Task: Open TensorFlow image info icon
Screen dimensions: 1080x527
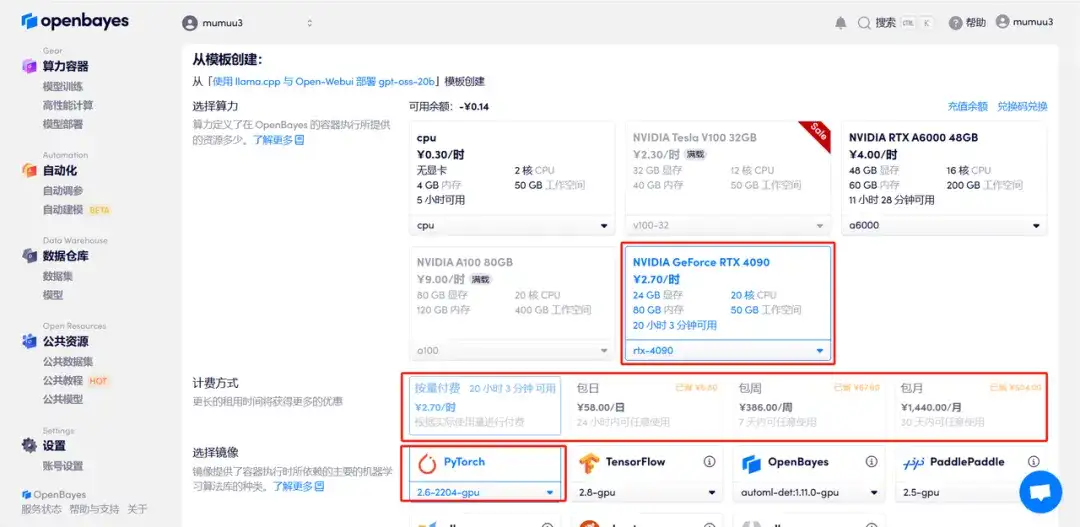Action: pos(709,462)
